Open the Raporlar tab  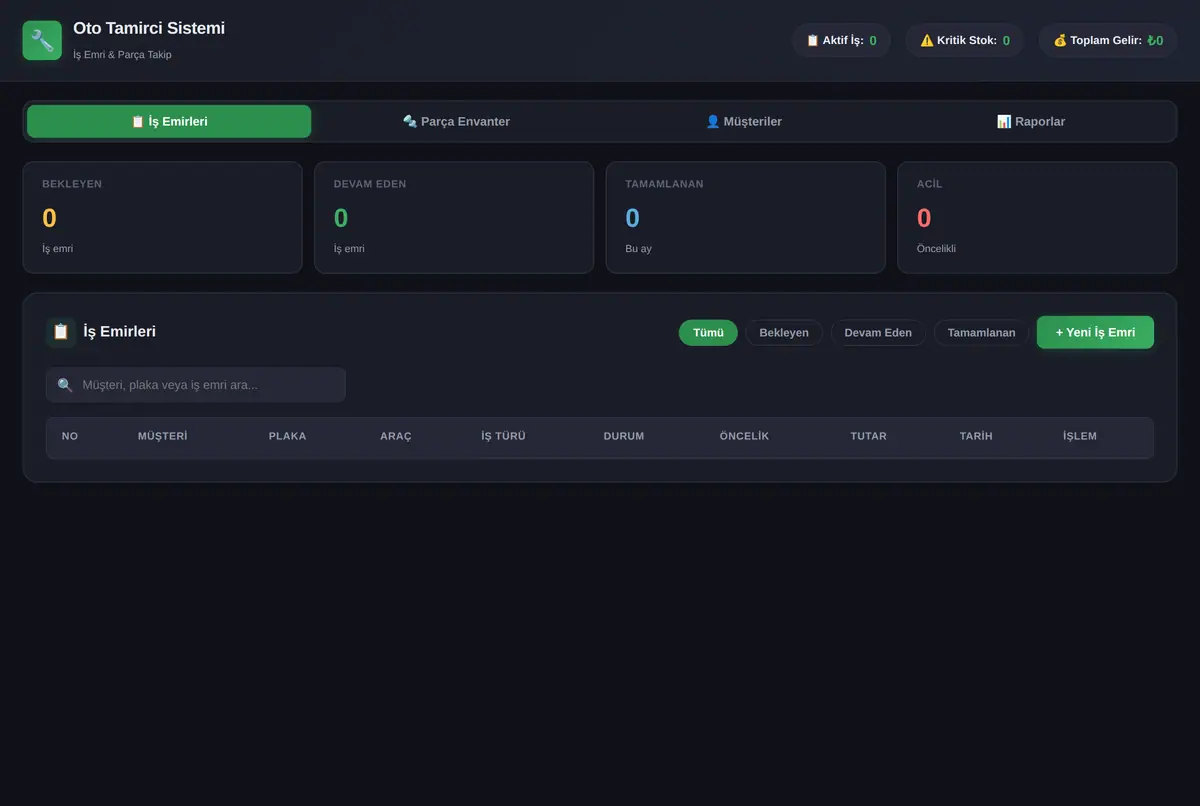coord(1031,121)
